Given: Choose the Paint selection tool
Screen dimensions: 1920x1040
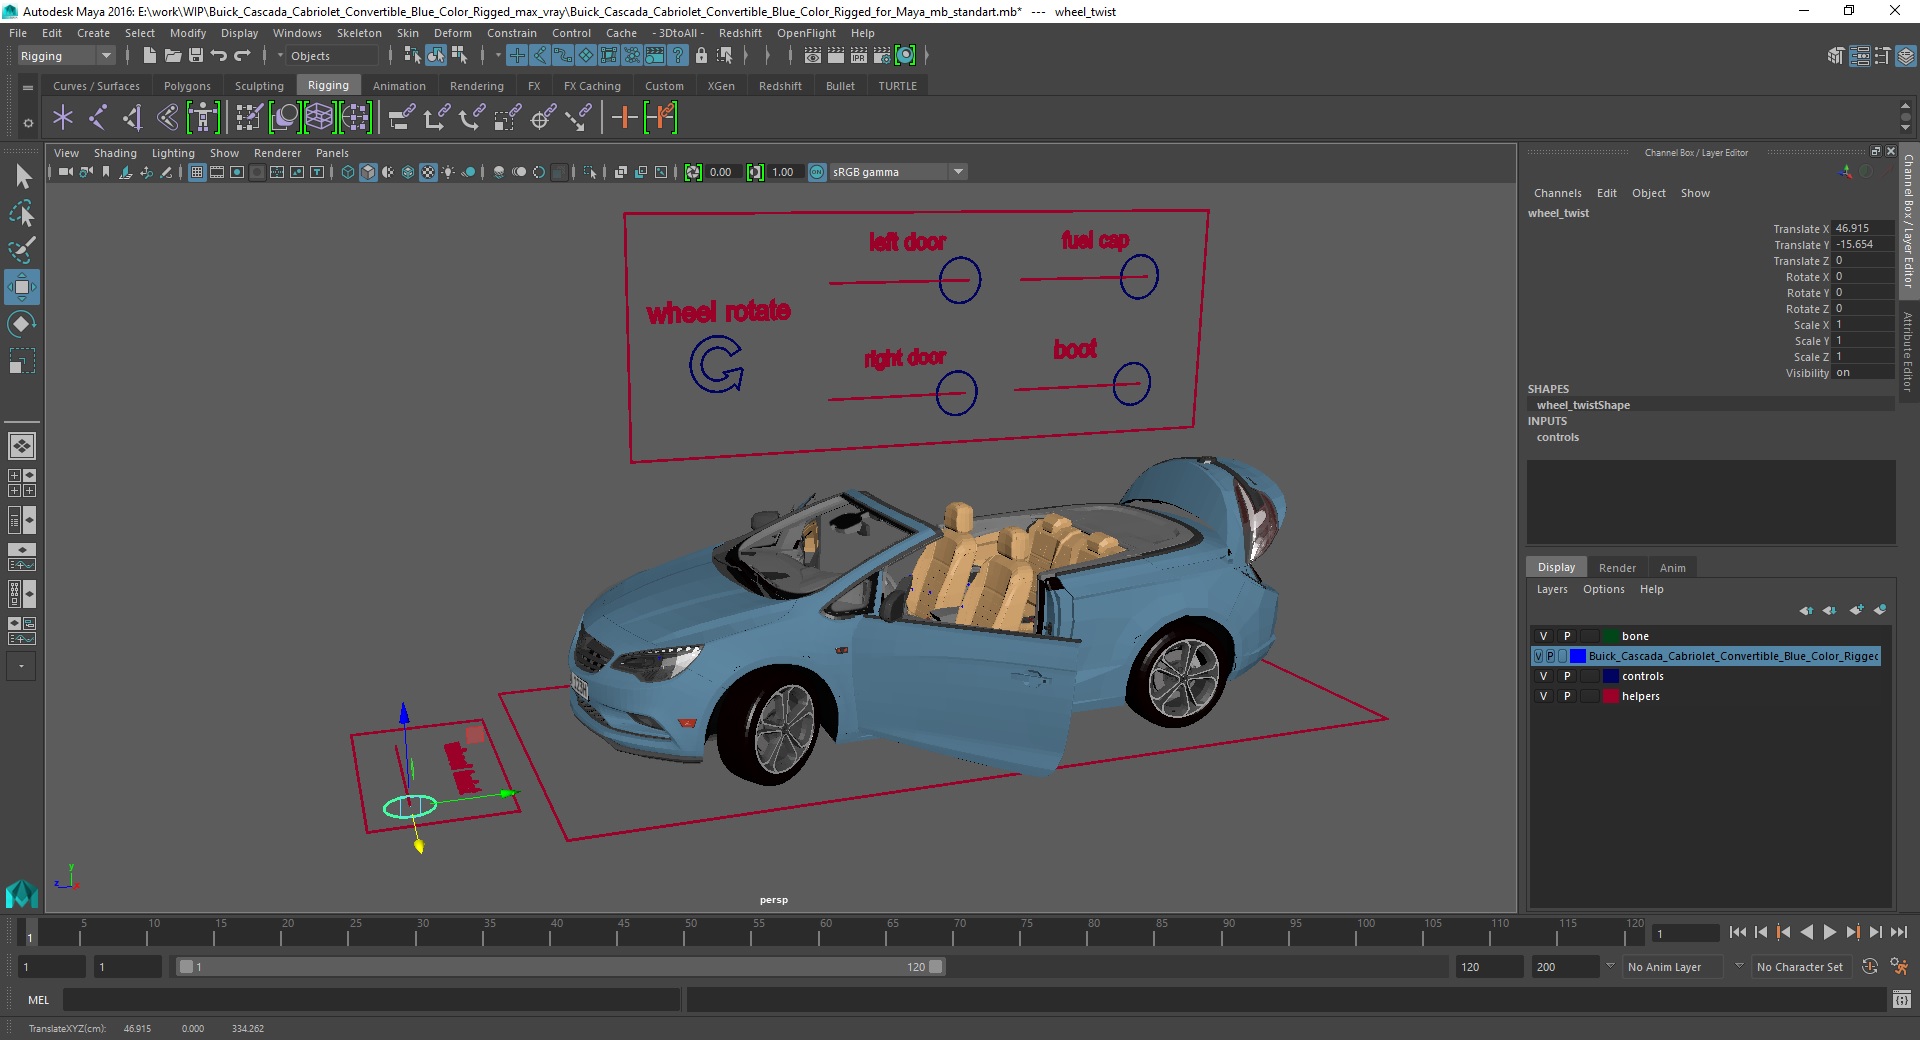Looking at the screenshot, I should (22, 250).
